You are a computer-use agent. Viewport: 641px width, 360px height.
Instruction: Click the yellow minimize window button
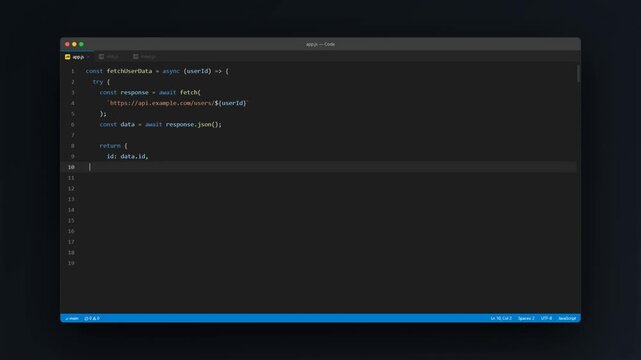pyautogui.click(x=74, y=44)
